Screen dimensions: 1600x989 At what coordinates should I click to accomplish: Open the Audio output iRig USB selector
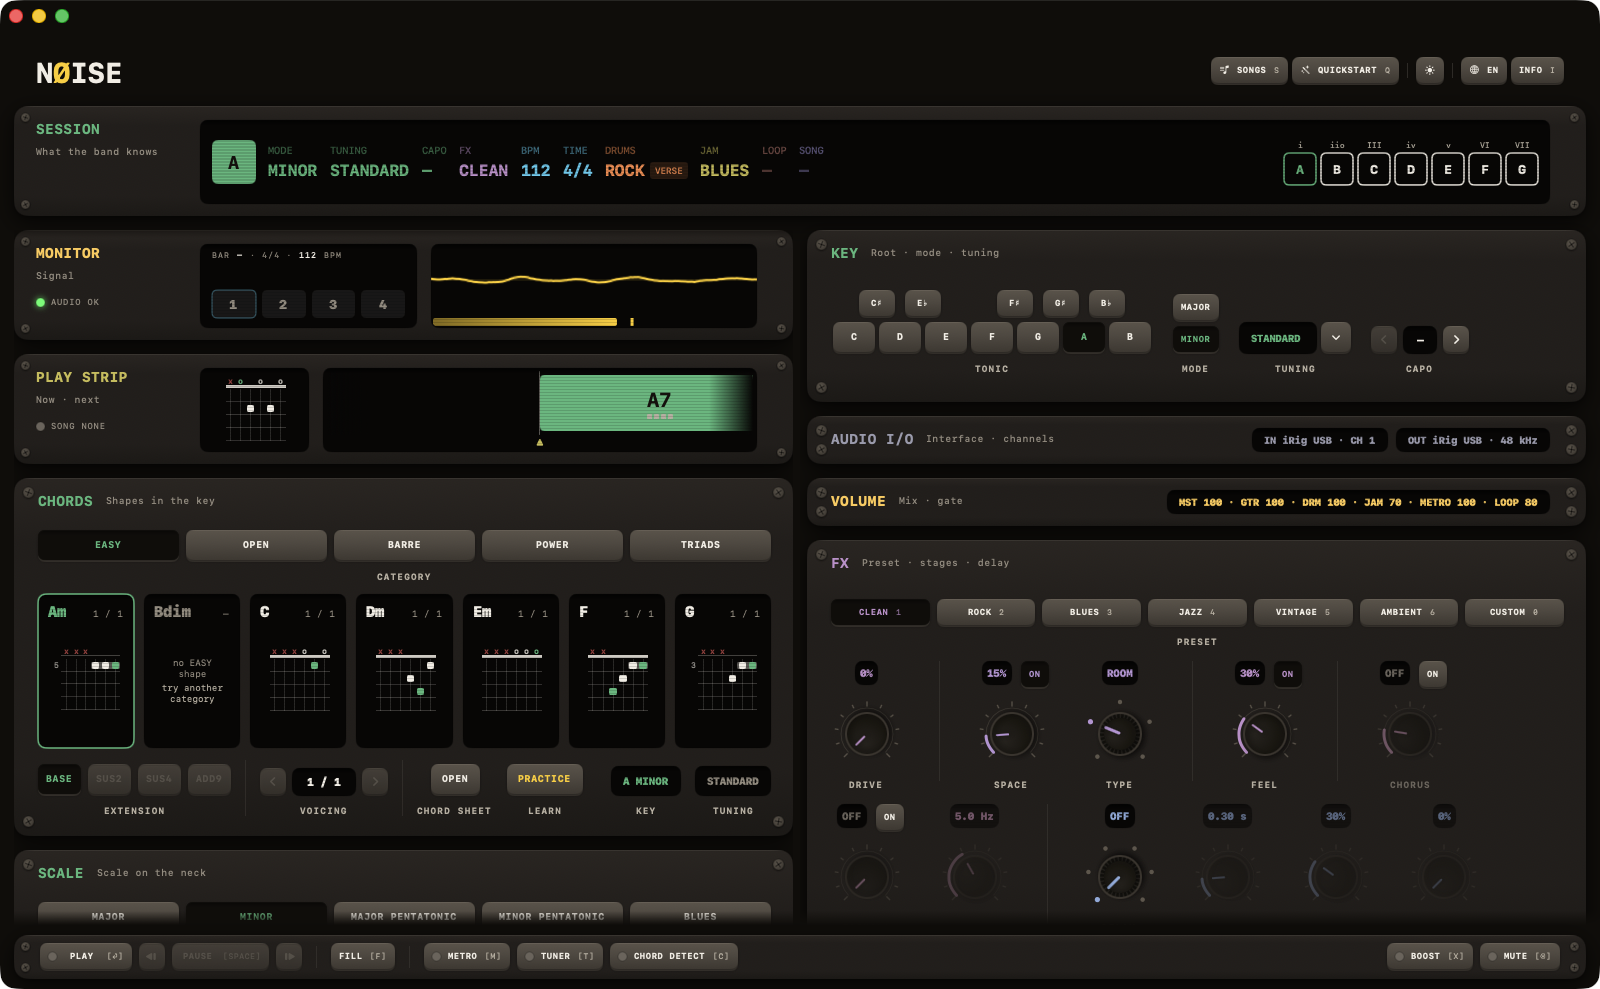point(1473,440)
